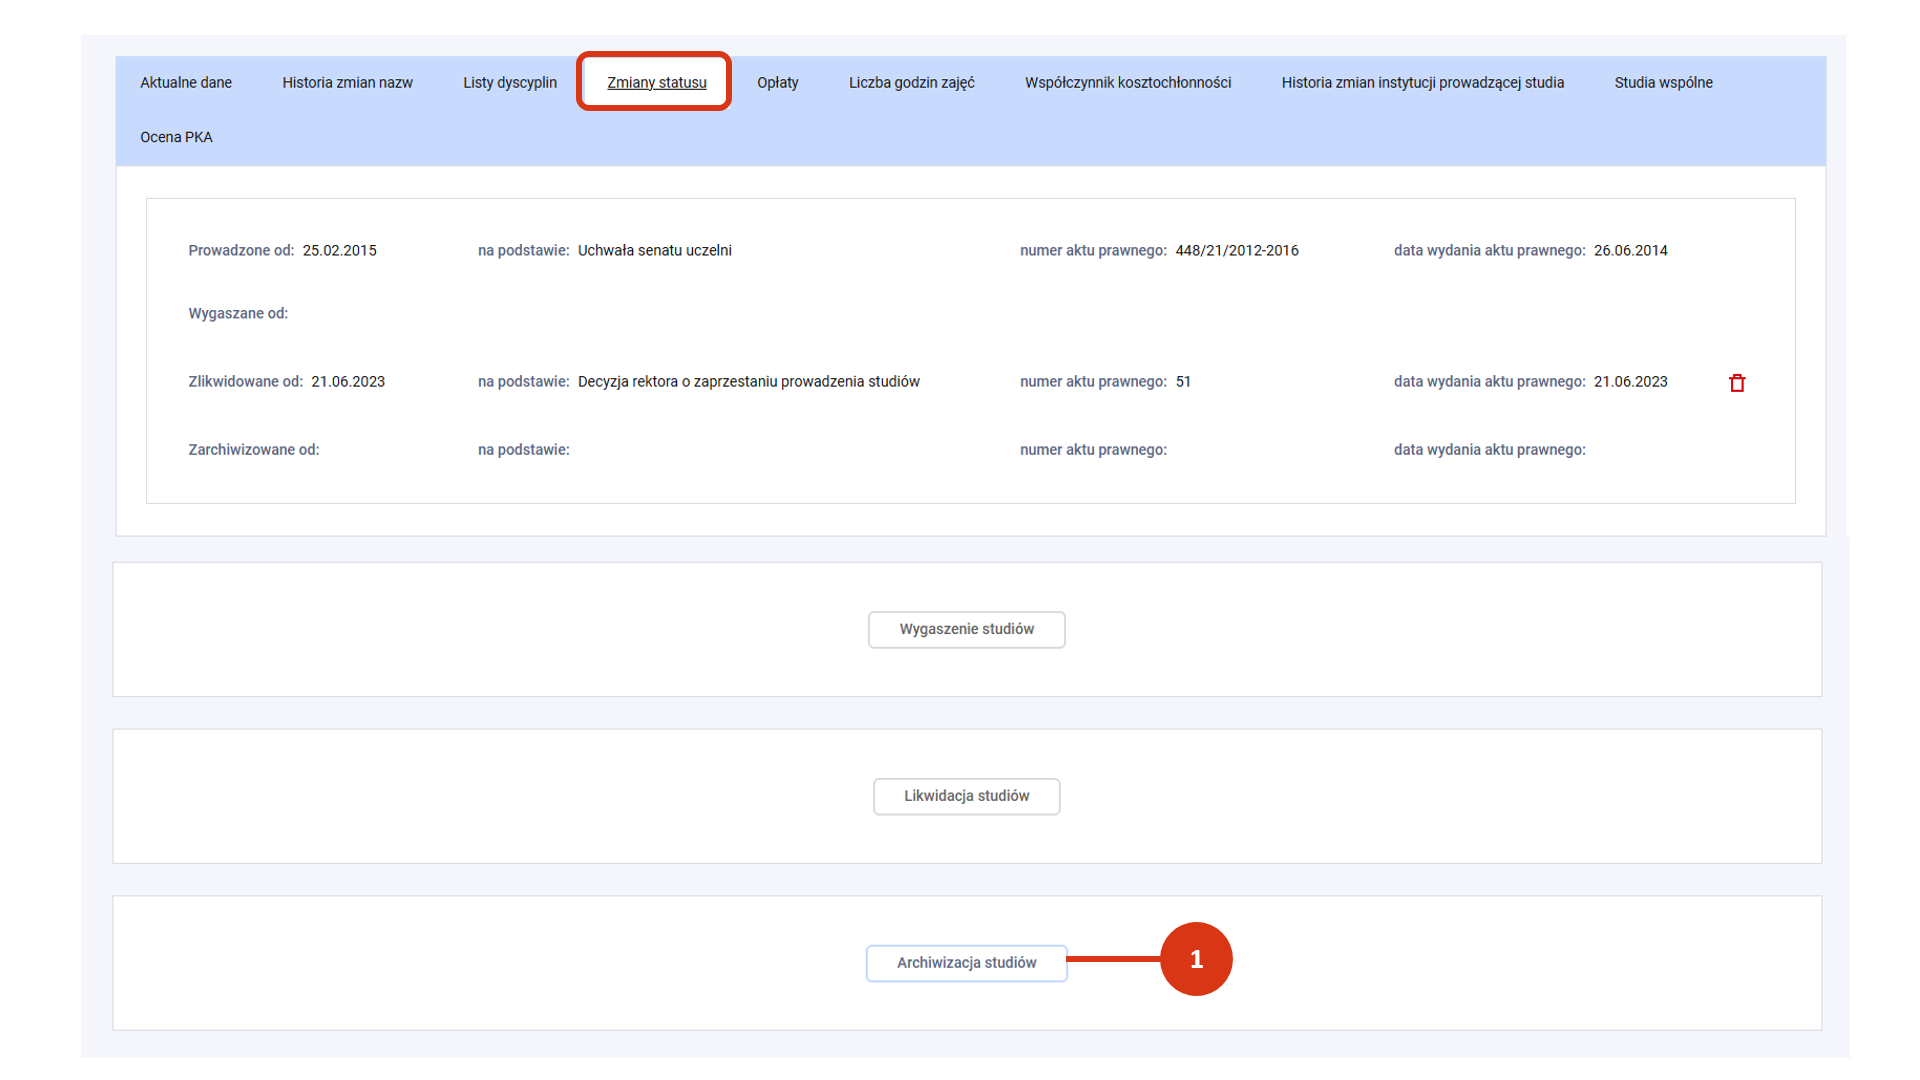1920x1080 pixels.
Task: Switch to Historia zmian nazw tab
Action: click(x=347, y=83)
